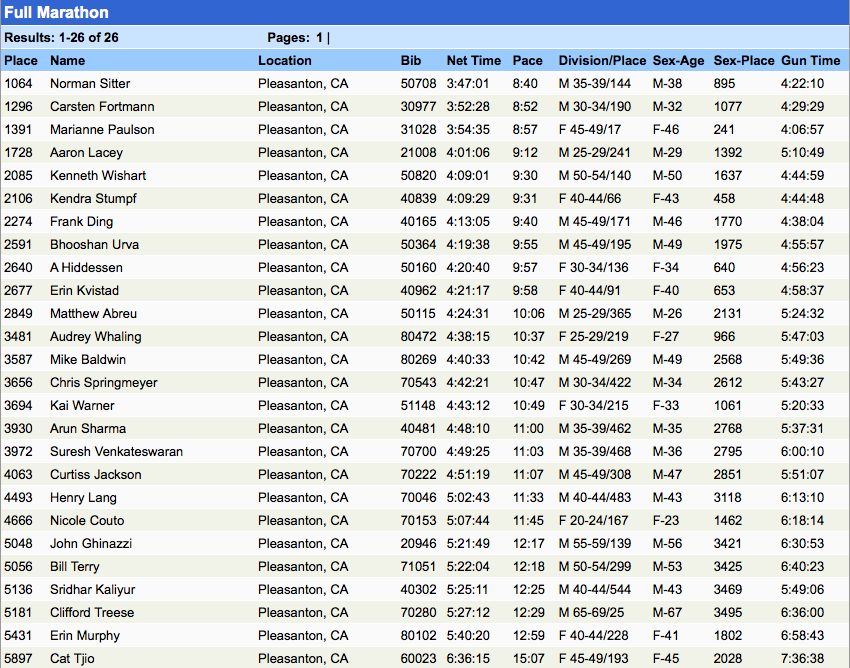This screenshot has width=850, height=668.
Task: Select page 1 in Pages list
Action: (319, 37)
